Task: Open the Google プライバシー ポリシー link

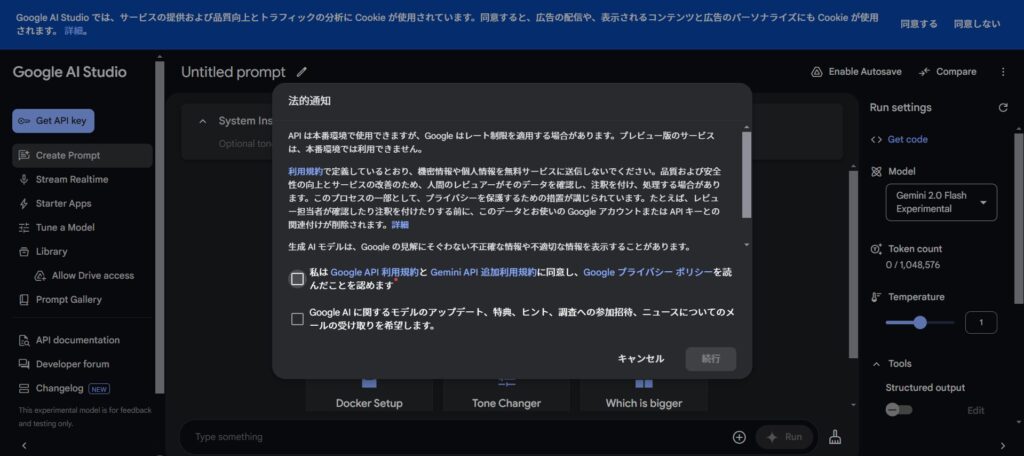Action: coord(648,272)
